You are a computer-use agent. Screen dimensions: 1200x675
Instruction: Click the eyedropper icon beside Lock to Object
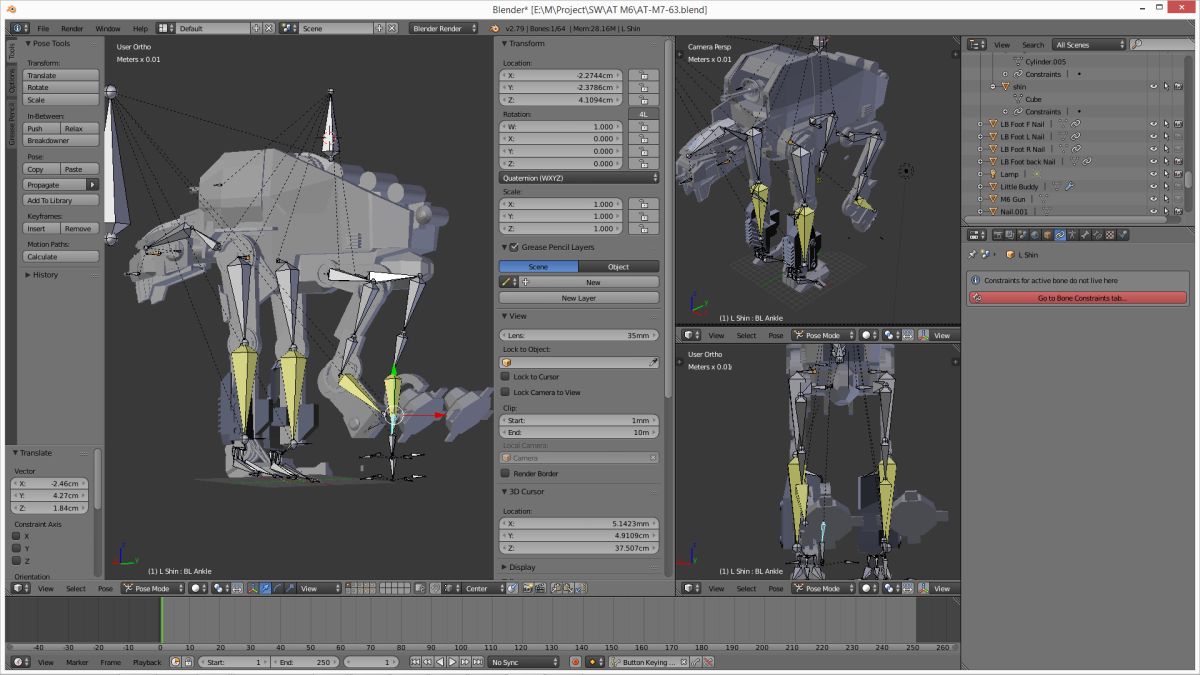click(653, 362)
